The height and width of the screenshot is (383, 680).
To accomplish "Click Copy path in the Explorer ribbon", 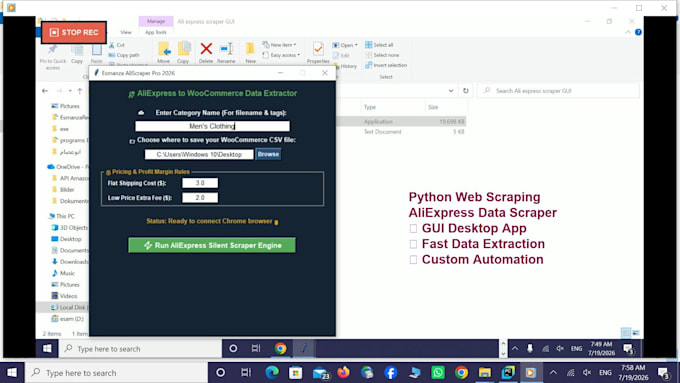I will (124, 55).
